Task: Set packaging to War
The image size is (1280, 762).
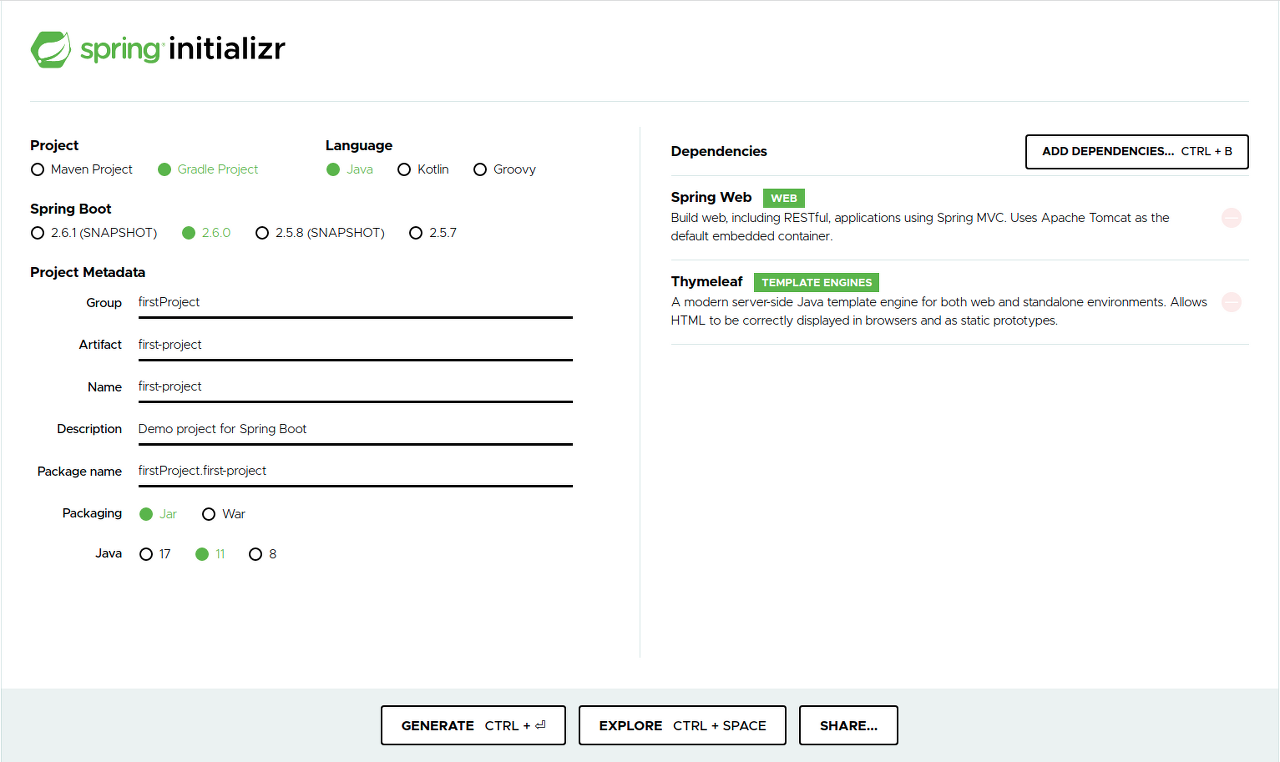Action: [224, 514]
